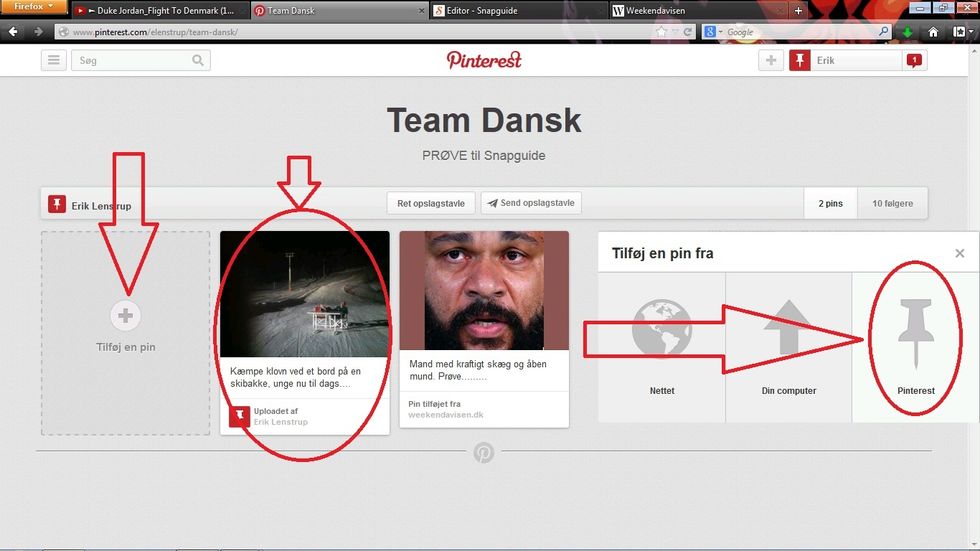
Task: Click the Mand med kraftigt skæg description
Action: pyautogui.click(x=478, y=370)
